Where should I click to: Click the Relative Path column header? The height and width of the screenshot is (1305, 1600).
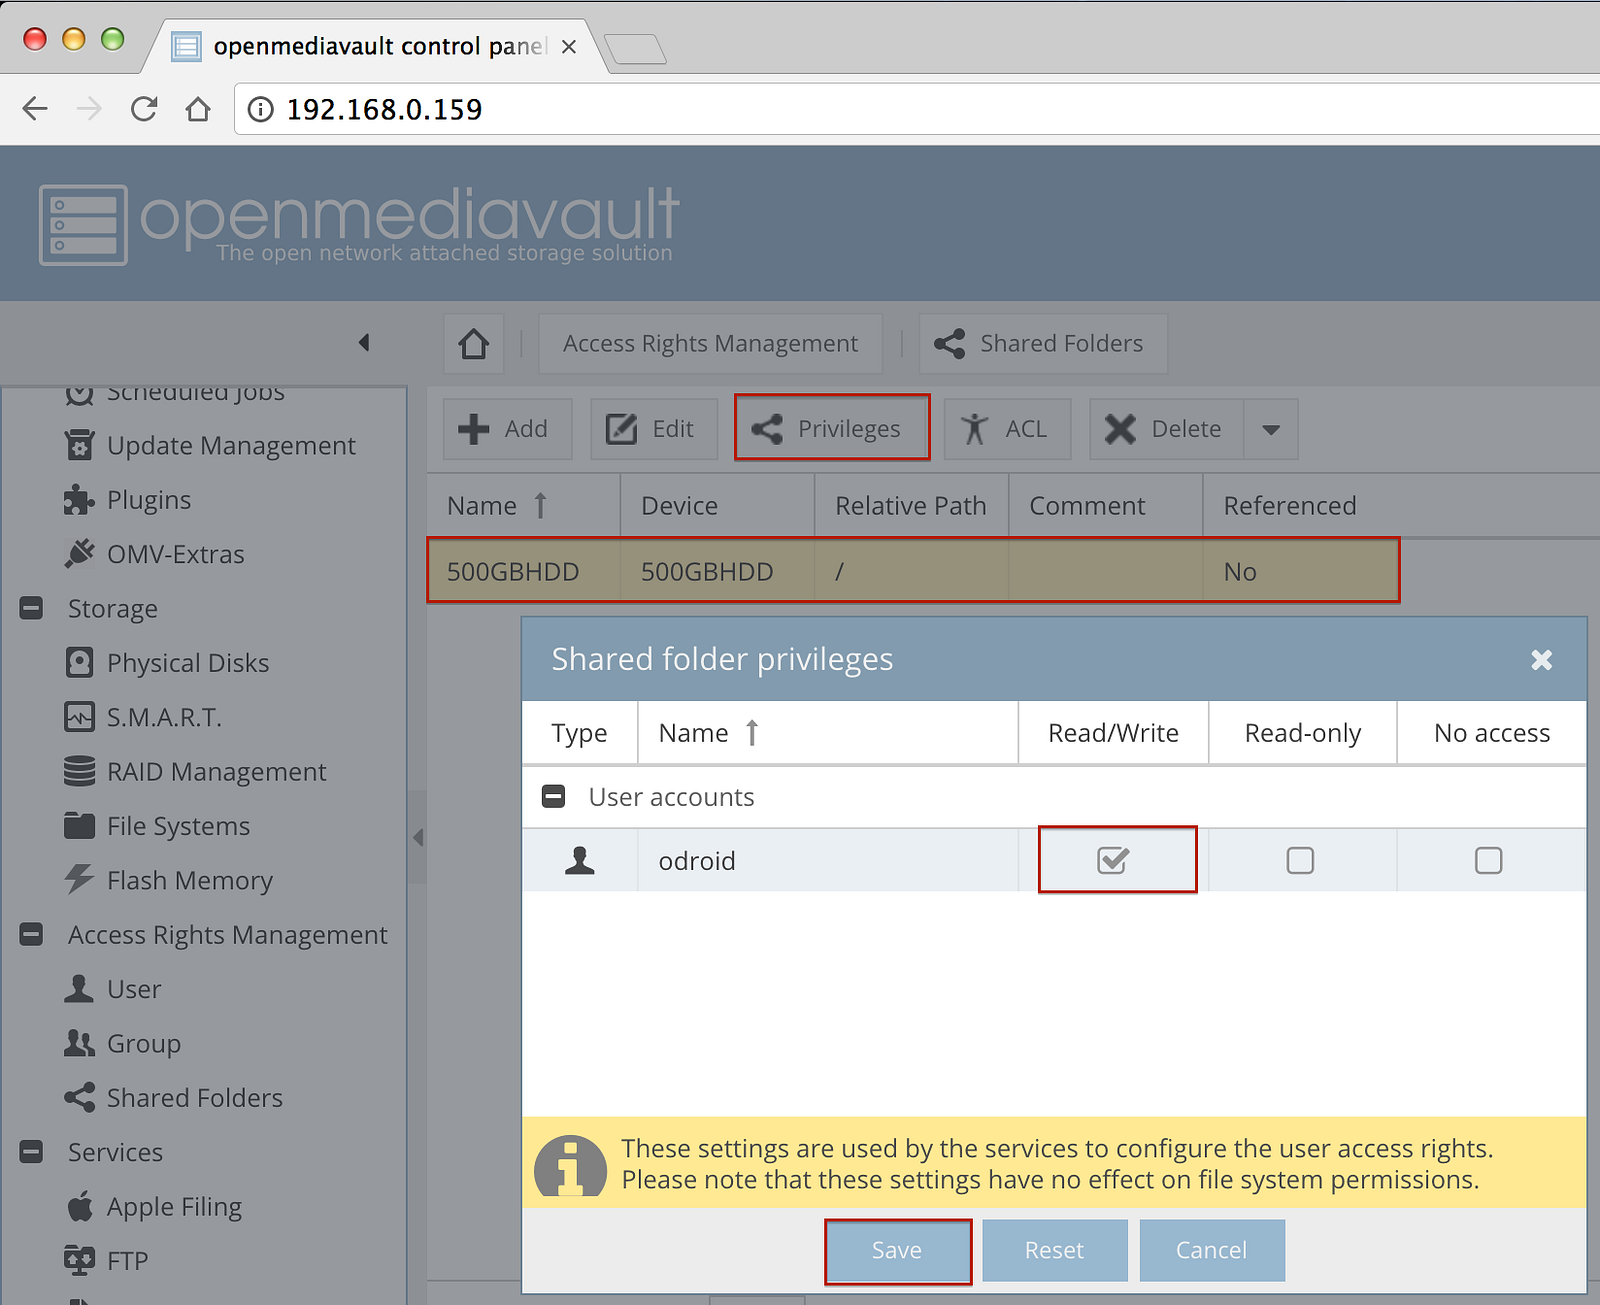911,506
